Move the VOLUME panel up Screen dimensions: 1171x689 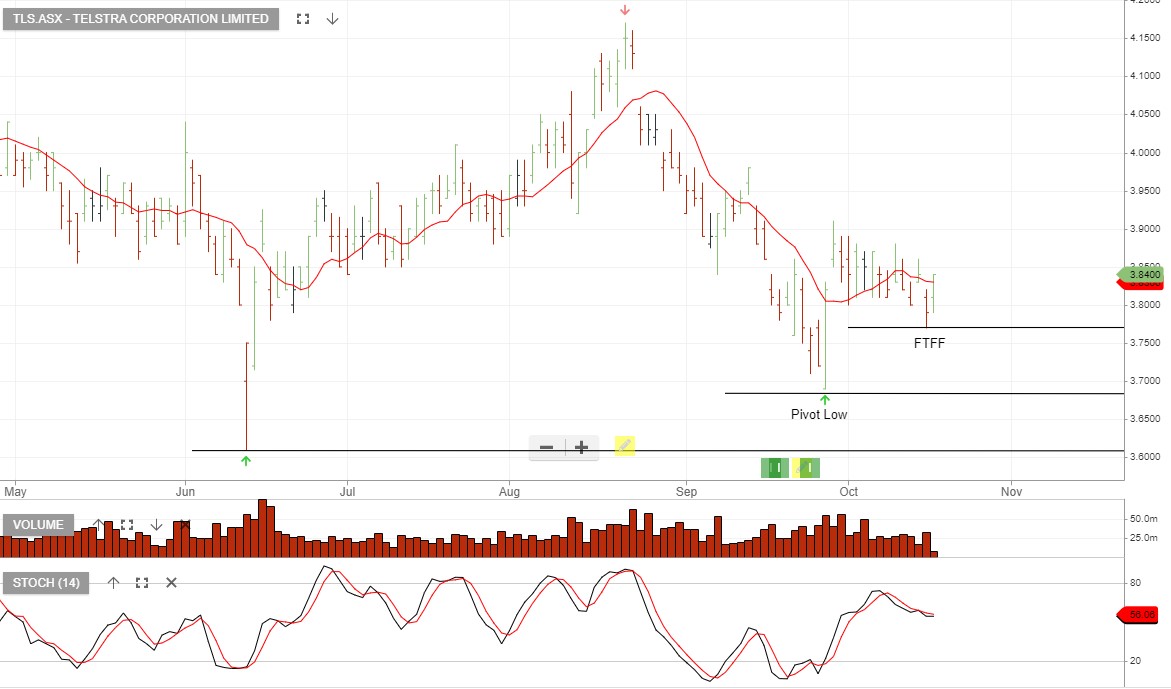click(99, 524)
